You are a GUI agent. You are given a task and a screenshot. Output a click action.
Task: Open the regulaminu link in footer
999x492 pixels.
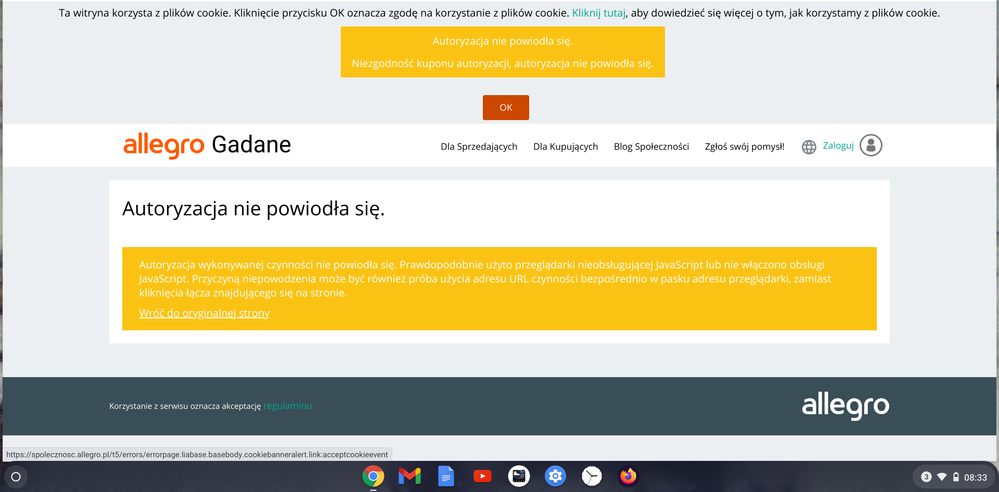coord(288,406)
